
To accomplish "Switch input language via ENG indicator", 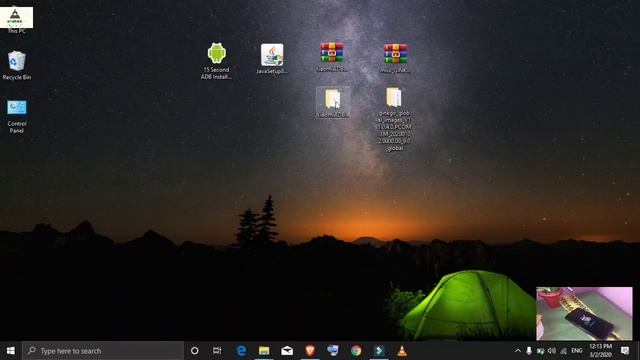I will (576, 351).
